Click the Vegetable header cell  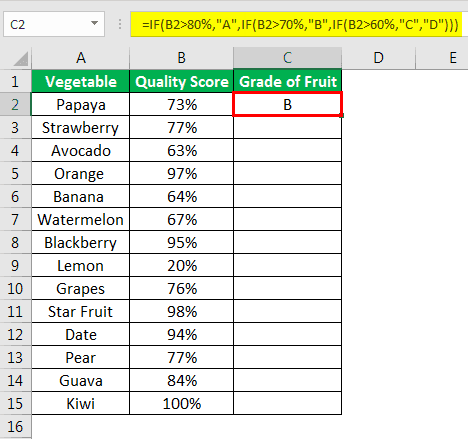(x=81, y=81)
